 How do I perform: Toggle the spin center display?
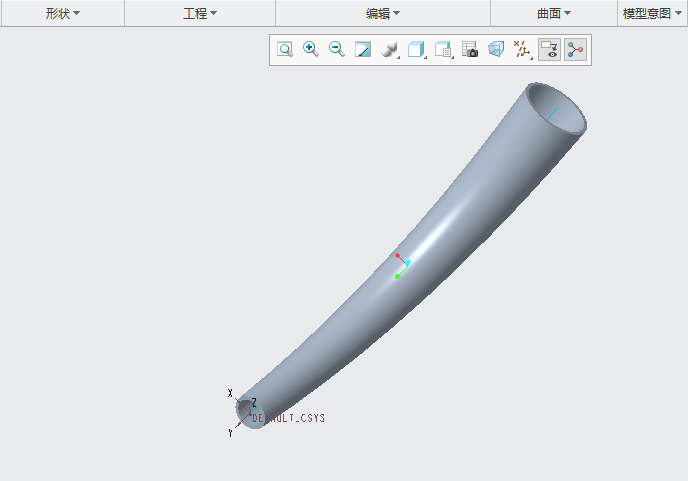pyautogui.click(x=575, y=49)
